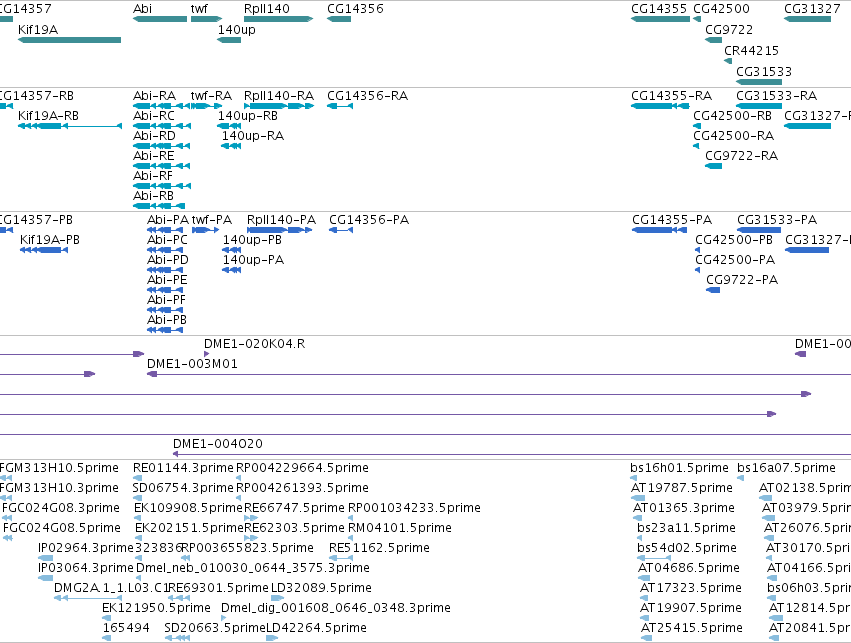Select the CG14356 gene label

[x=355, y=9]
